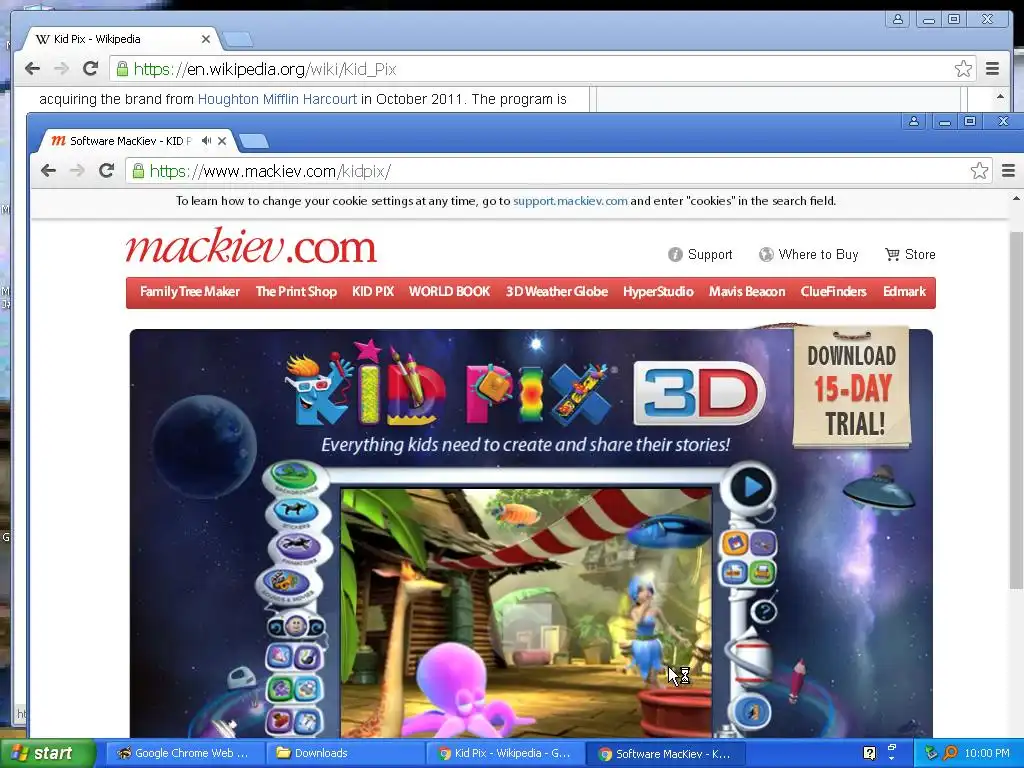The width and height of the screenshot is (1024, 768).
Task: Bookmark the Wikipedia page with the star
Action: tap(963, 69)
